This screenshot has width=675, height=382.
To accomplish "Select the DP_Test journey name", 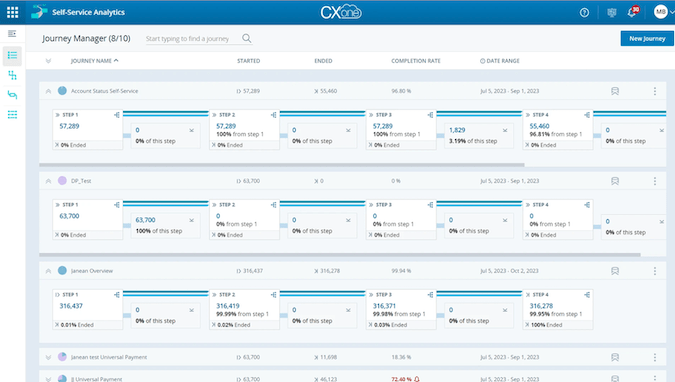I will pyautogui.click(x=81, y=181).
